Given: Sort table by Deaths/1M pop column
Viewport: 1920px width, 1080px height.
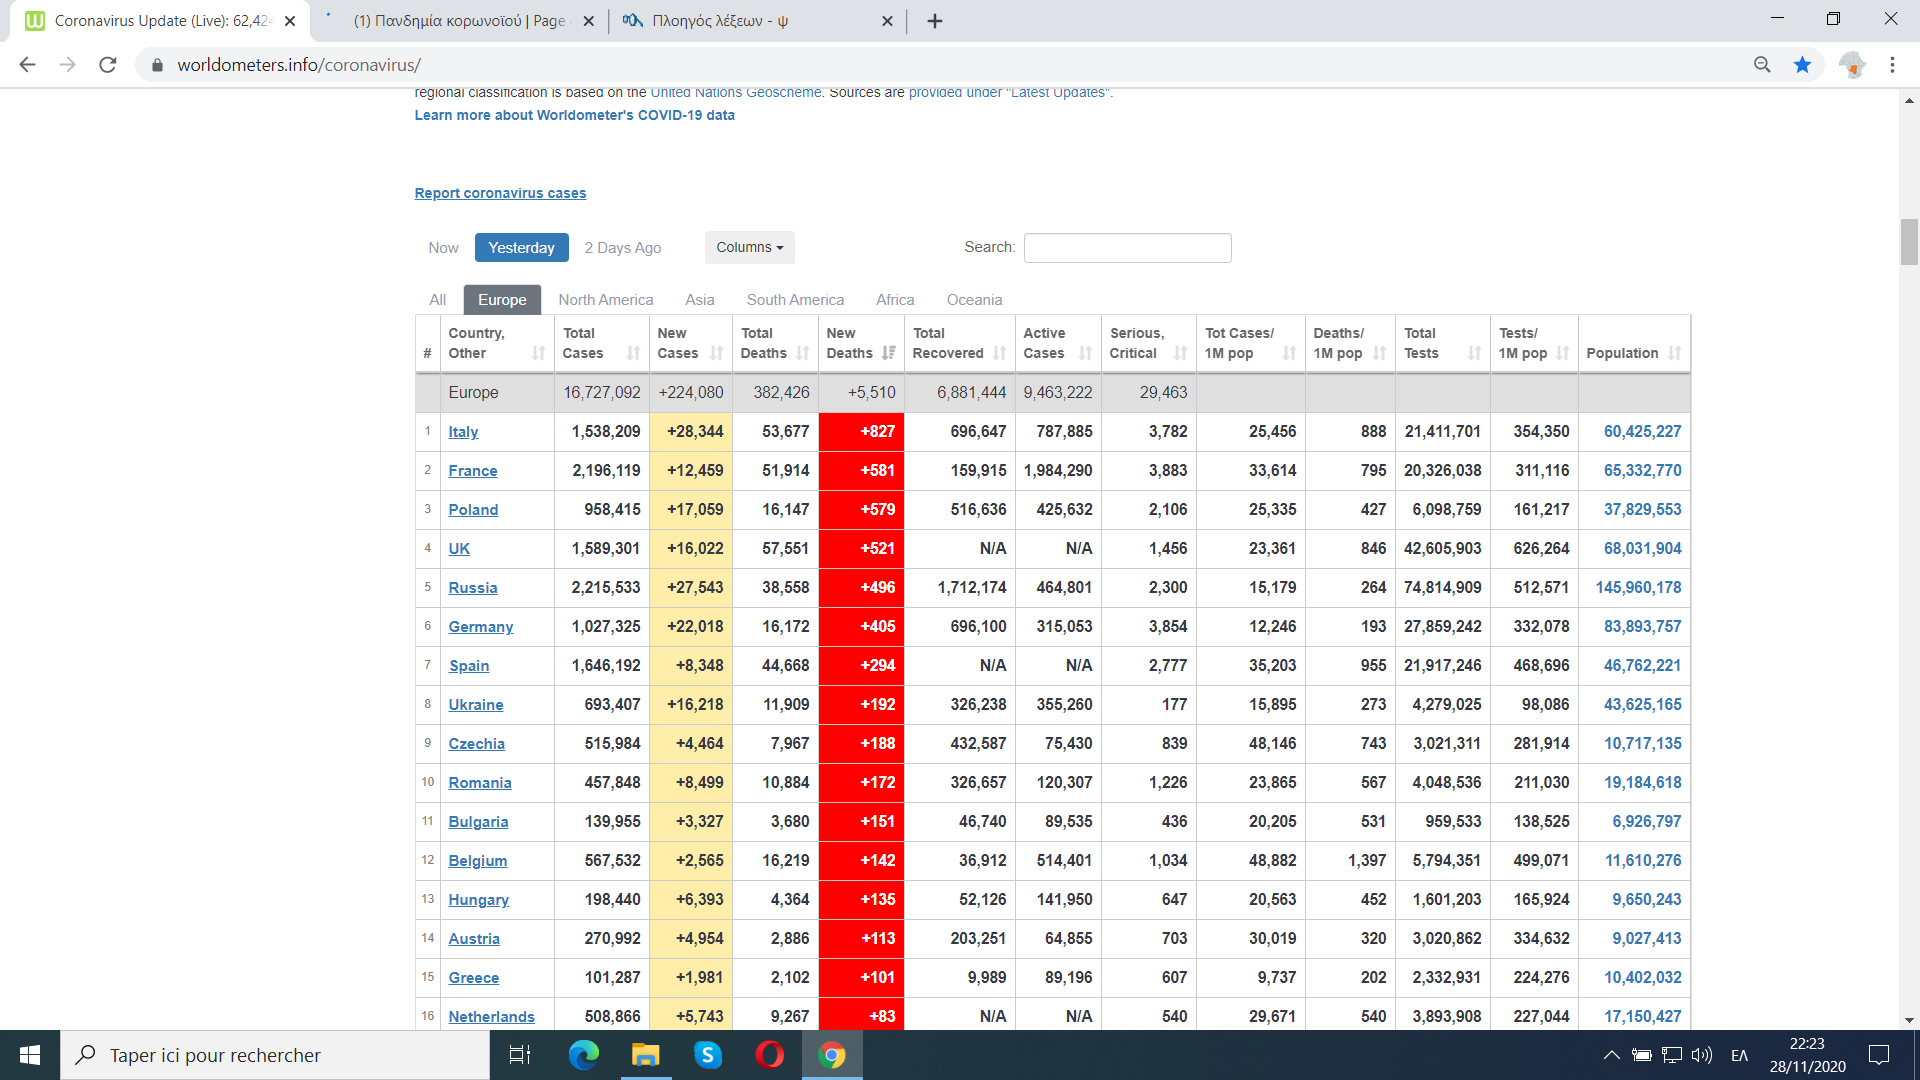Looking at the screenshot, I should [x=1350, y=343].
